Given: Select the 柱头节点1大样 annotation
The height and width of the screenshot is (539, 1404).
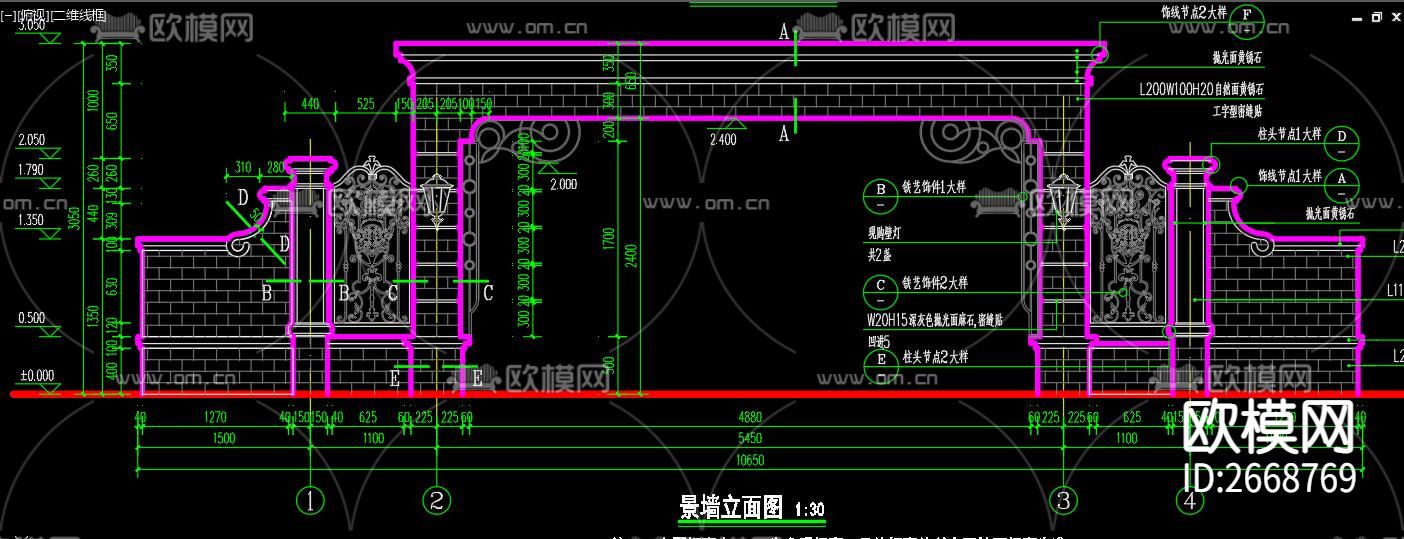Looking at the screenshot, I should point(1288,133).
